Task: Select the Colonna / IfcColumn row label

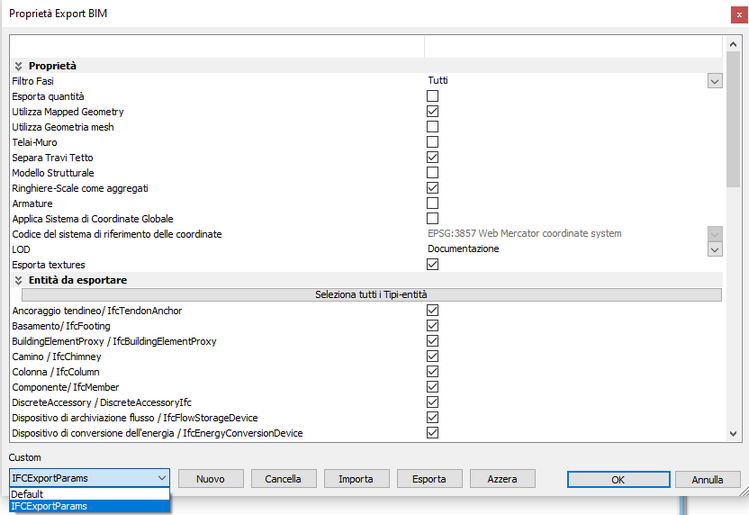Action: pyautogui.click(x=56, y=372)
